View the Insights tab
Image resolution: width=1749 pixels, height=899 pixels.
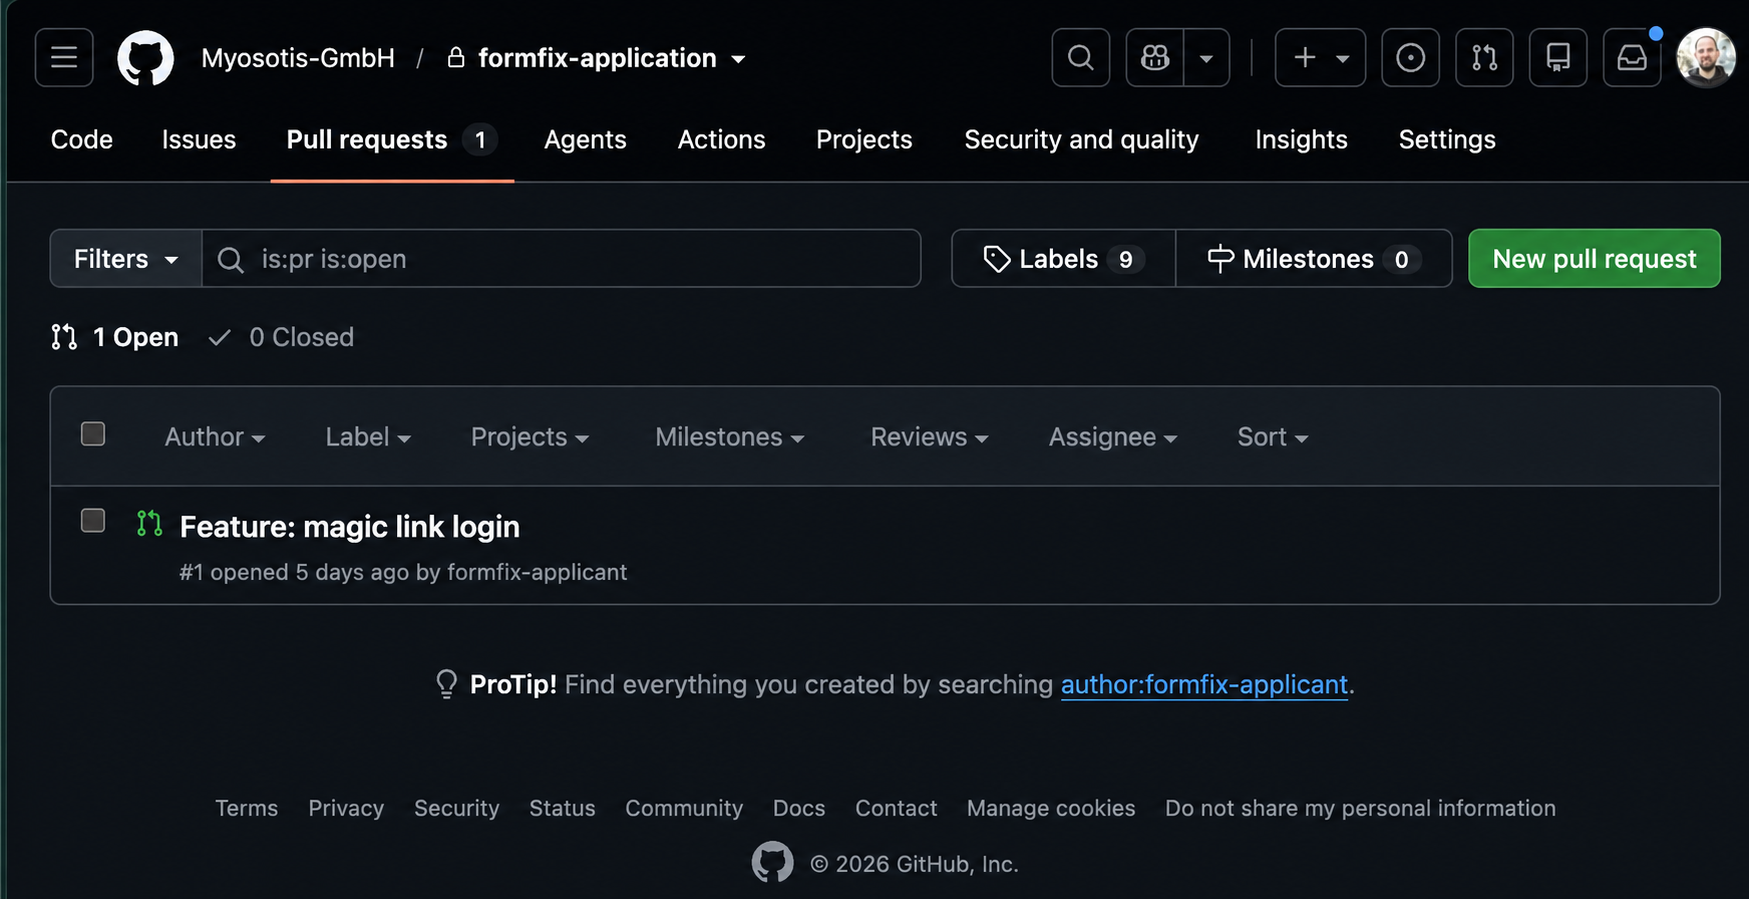(1301, 139)
